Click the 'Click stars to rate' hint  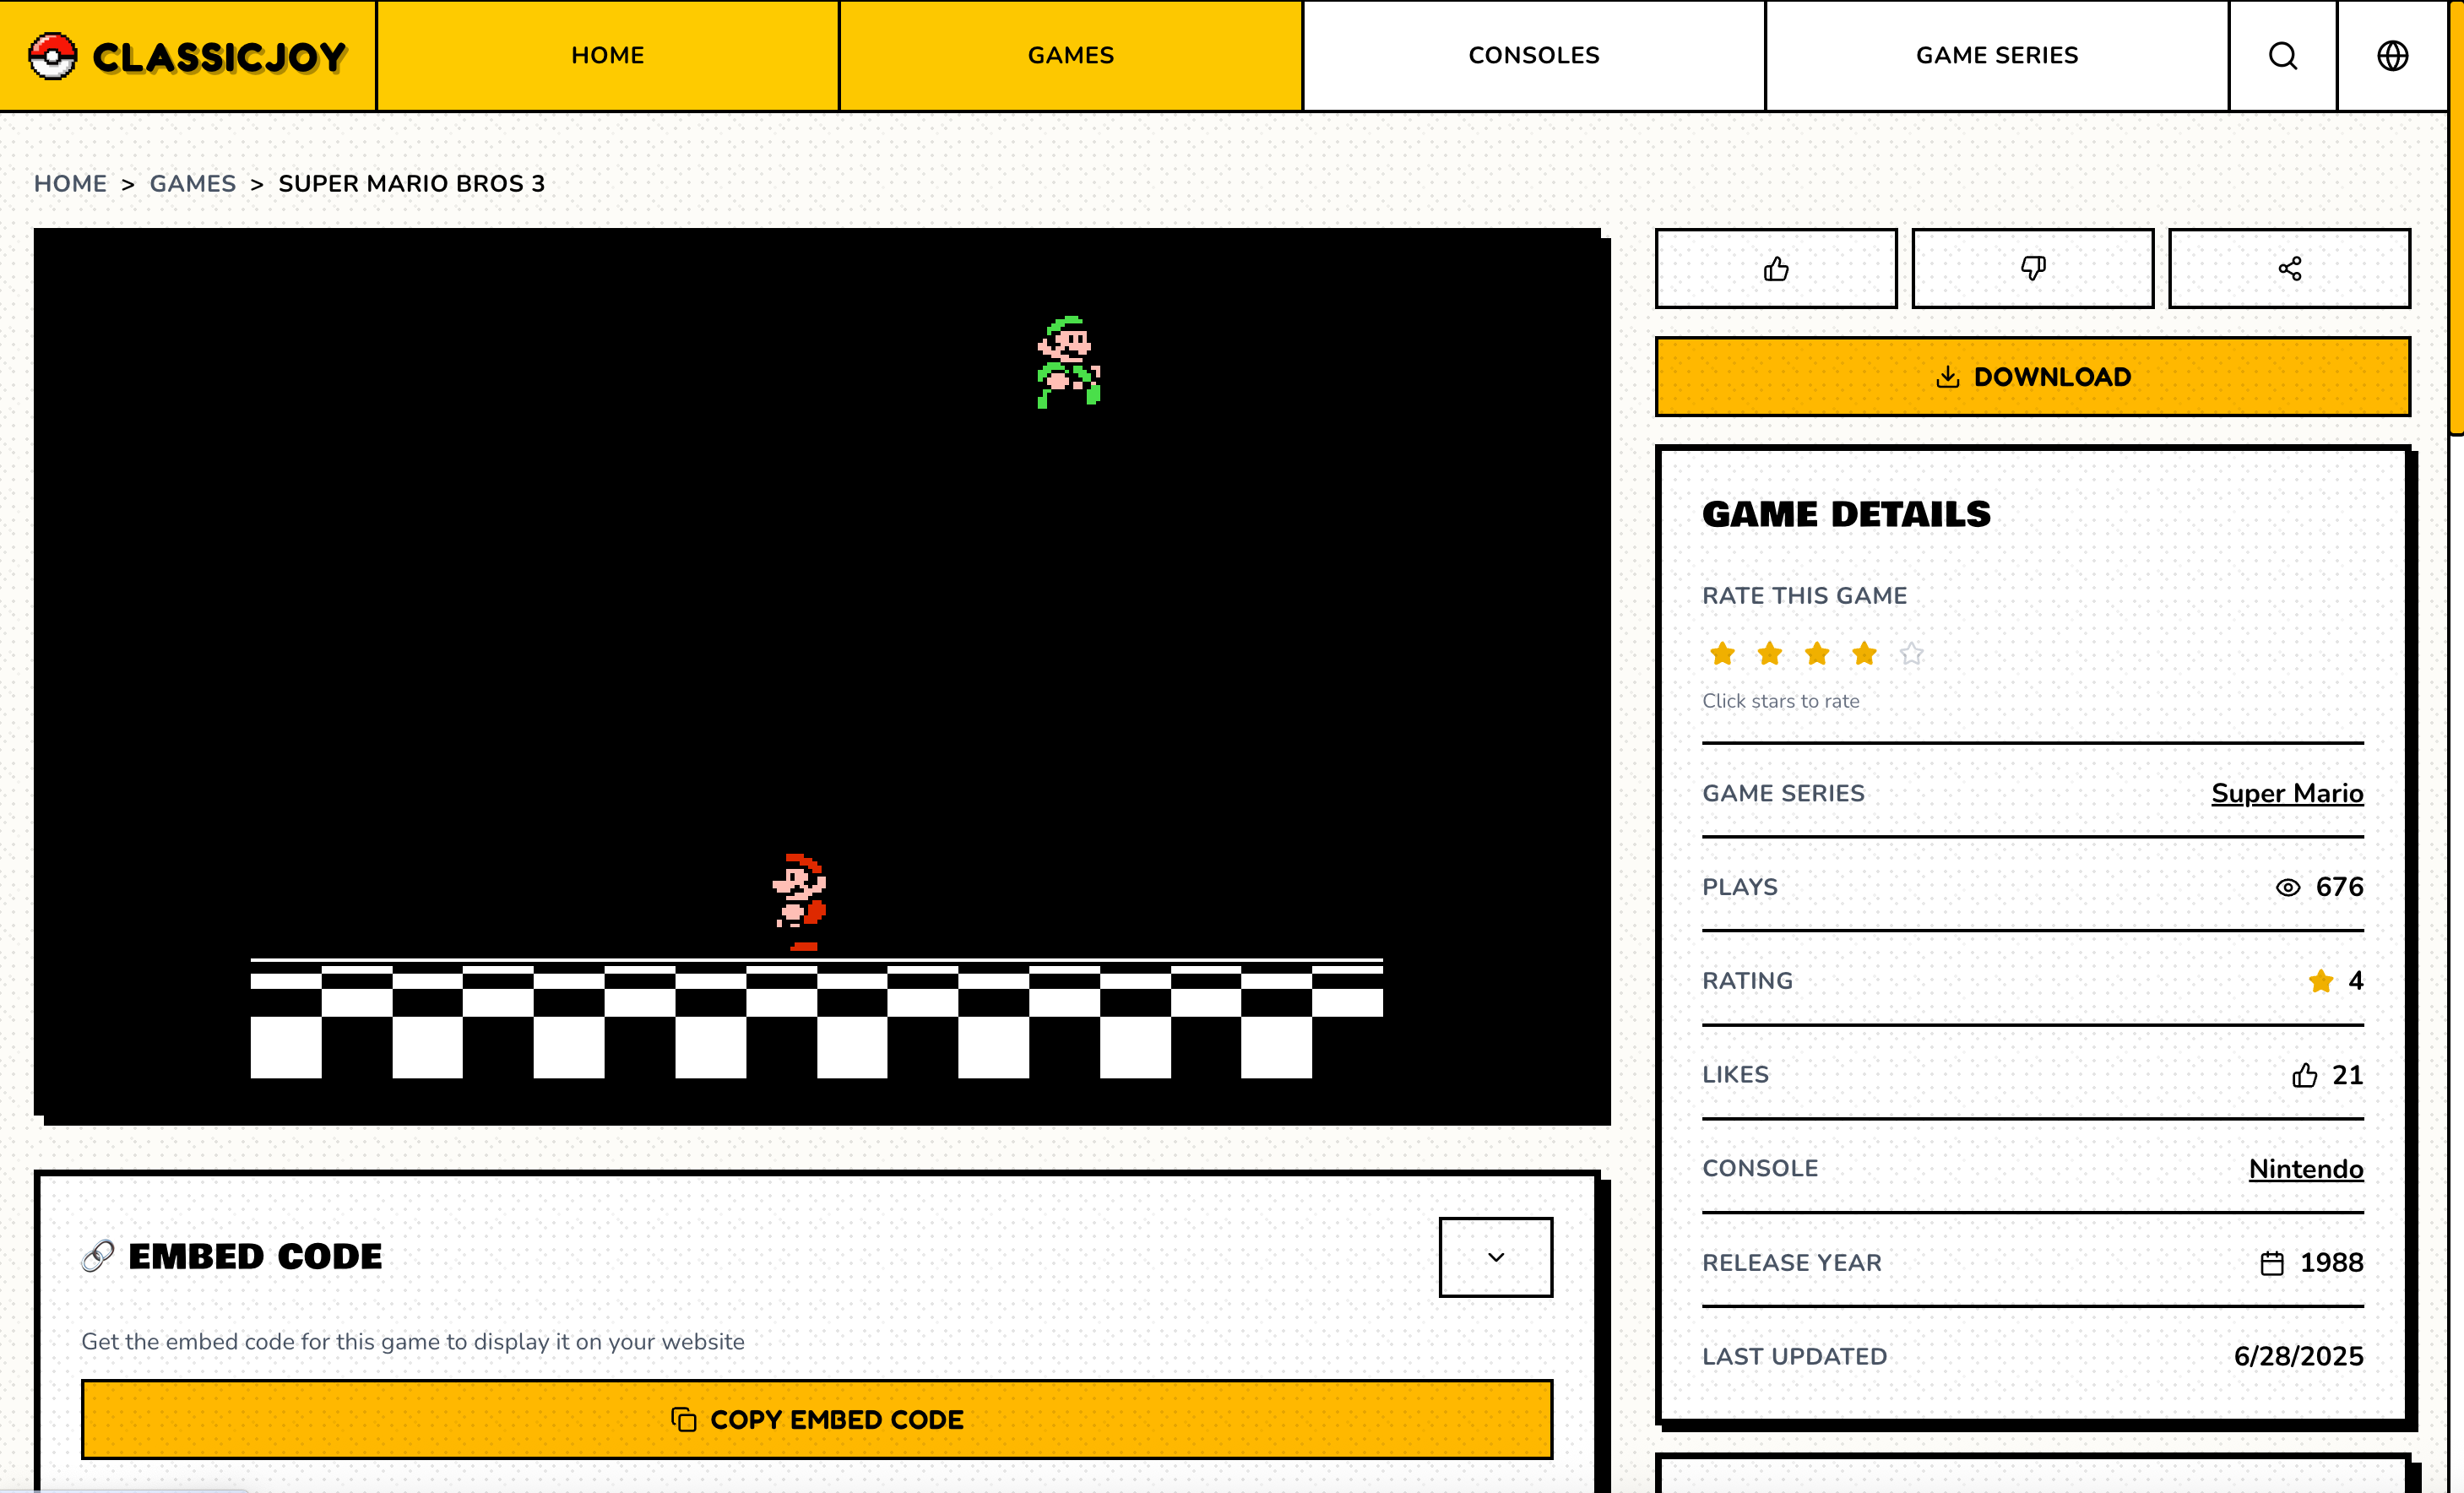[1781, 701]
